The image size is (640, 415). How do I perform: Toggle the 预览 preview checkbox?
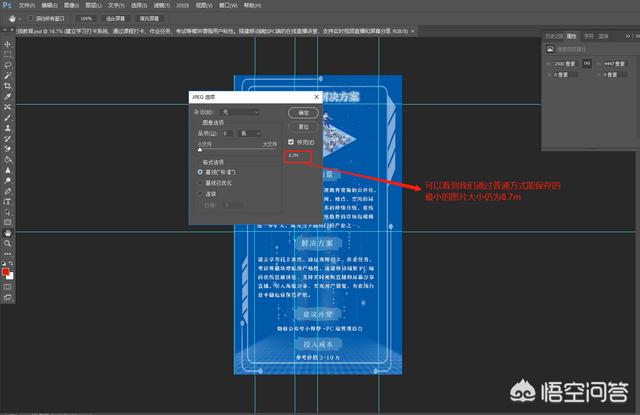coord(291,142)
